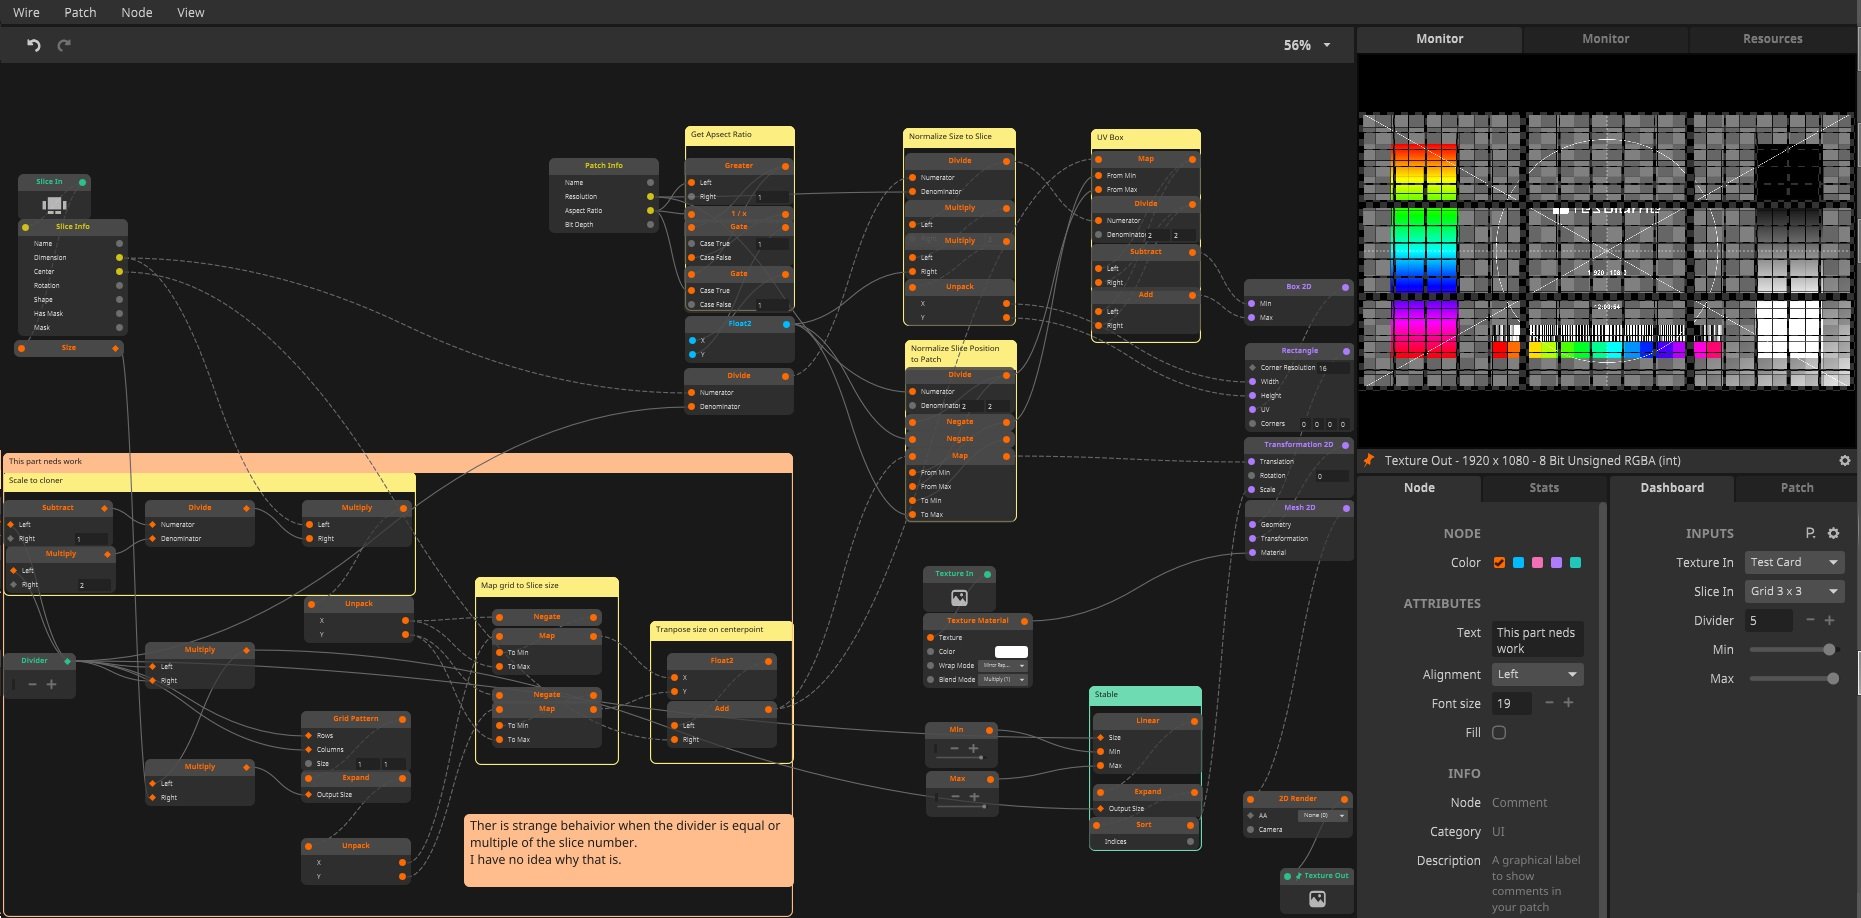
Task: Click the Texture Out node image icon
Action: coord(1317,898)
